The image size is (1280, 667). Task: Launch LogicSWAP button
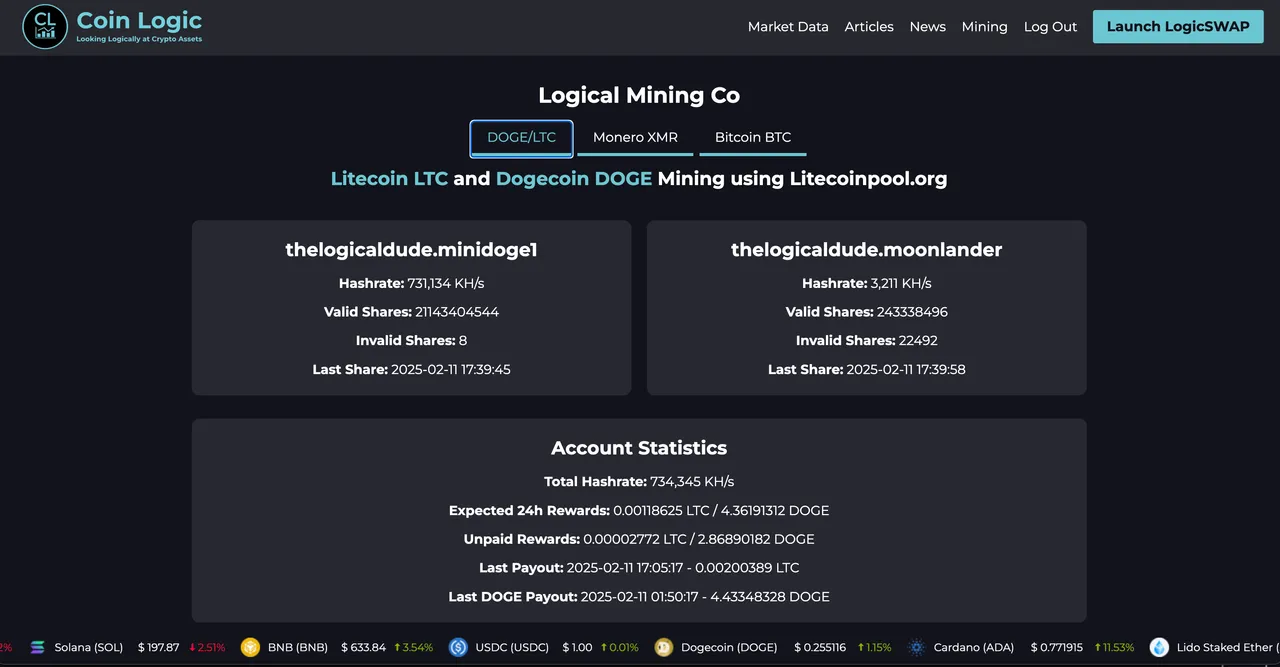(x=1178, y=27)
